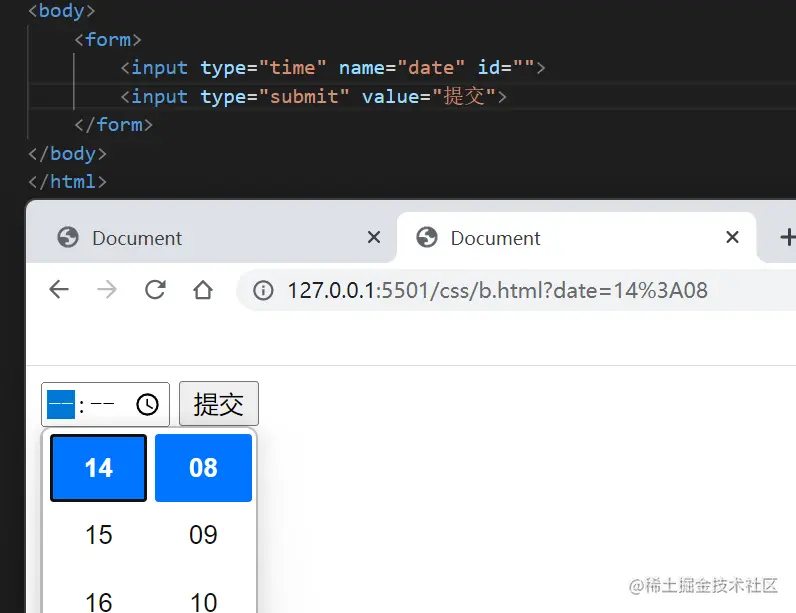This screenshot has width=796, height=613.
Task: Choose hour 14 in time picker
Action: (98, 468)
